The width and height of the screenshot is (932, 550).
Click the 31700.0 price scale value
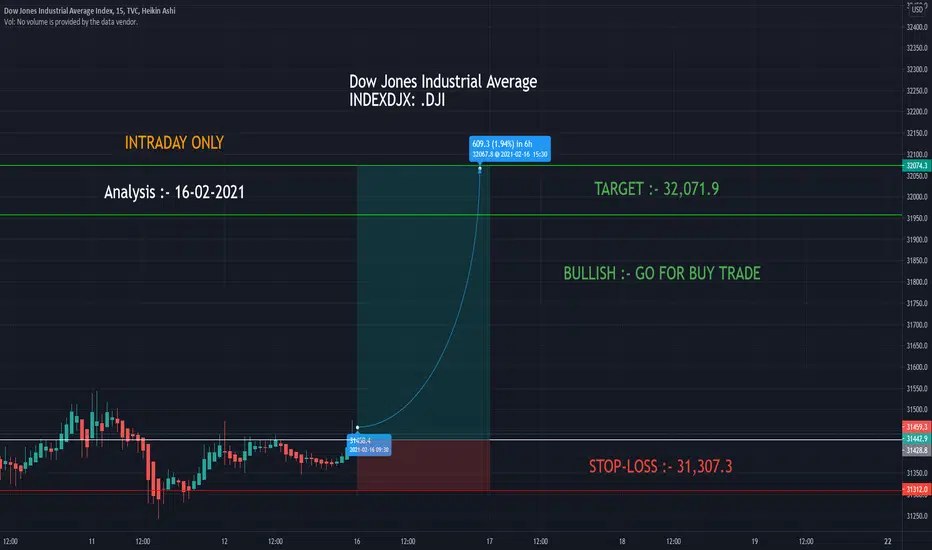click(x=917, y=325)
